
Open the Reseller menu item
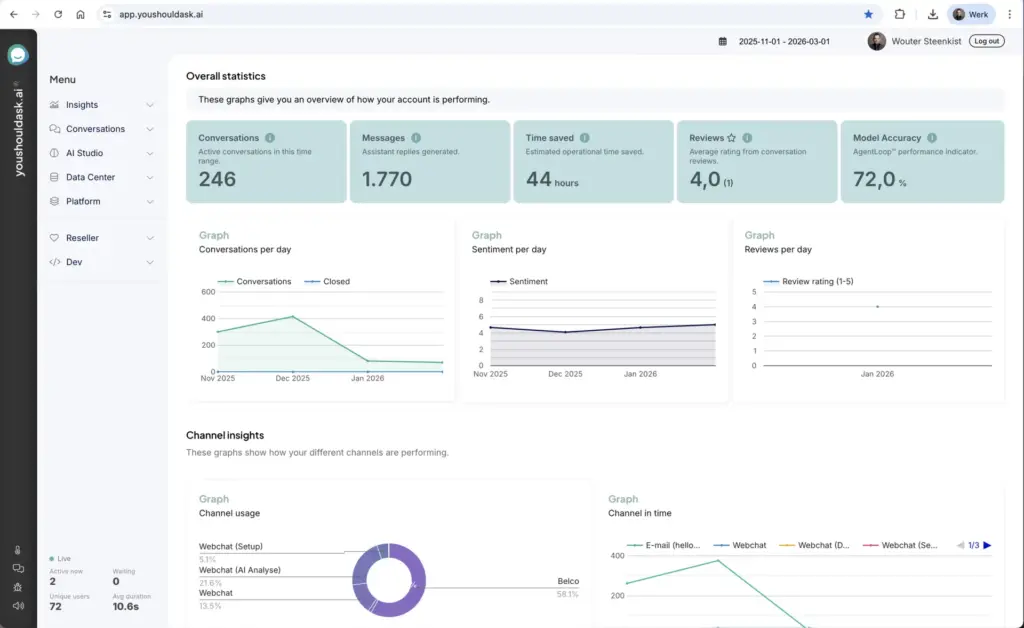click(x=82, y=238)
